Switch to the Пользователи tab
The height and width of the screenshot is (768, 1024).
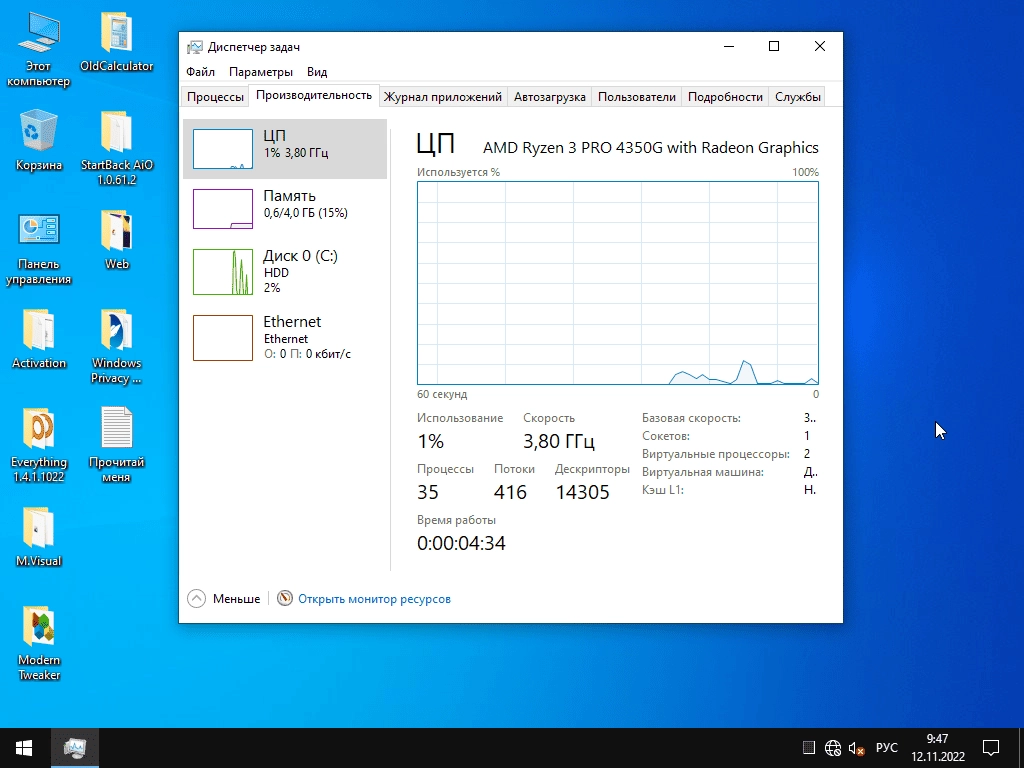pyautogui.click(x=637, y=97)
